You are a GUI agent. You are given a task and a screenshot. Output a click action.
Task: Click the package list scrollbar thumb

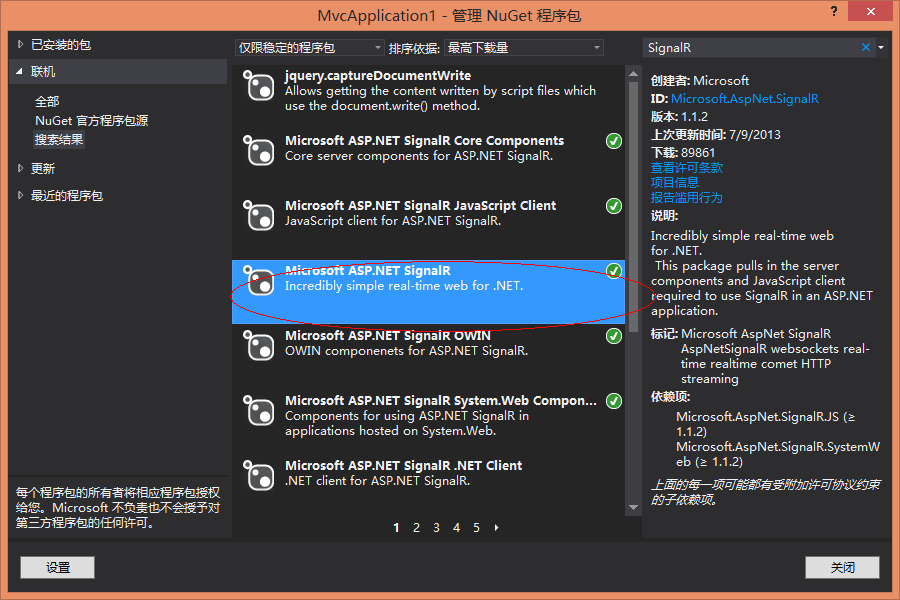[634, 207]
